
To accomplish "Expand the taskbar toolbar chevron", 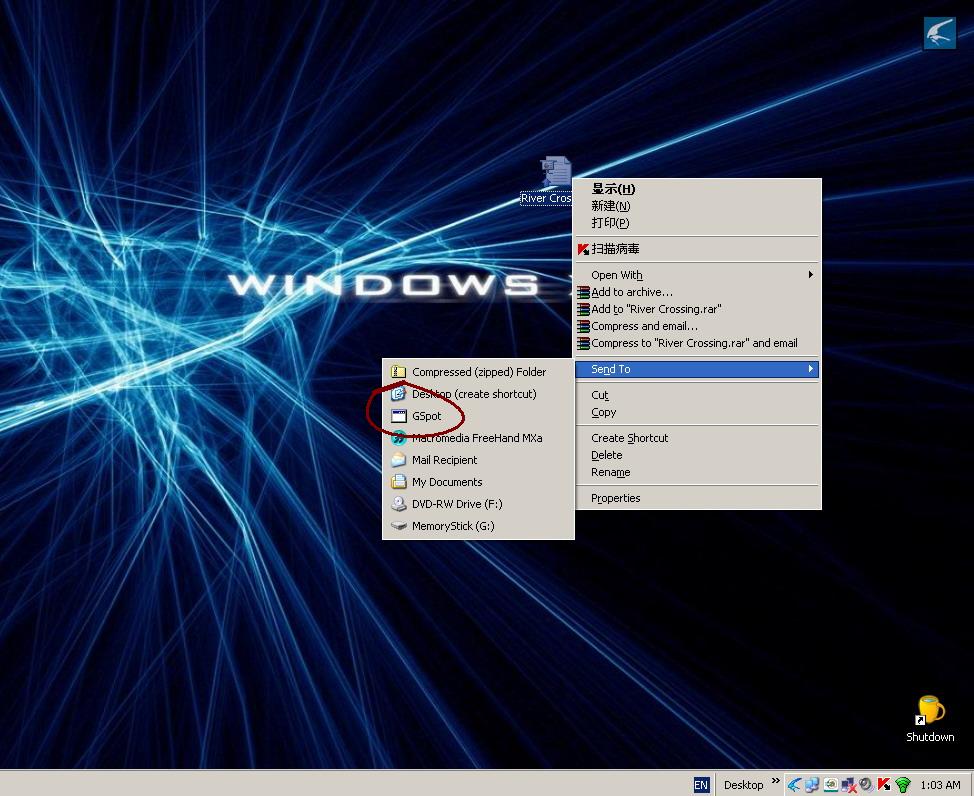I will pos(775,780).
